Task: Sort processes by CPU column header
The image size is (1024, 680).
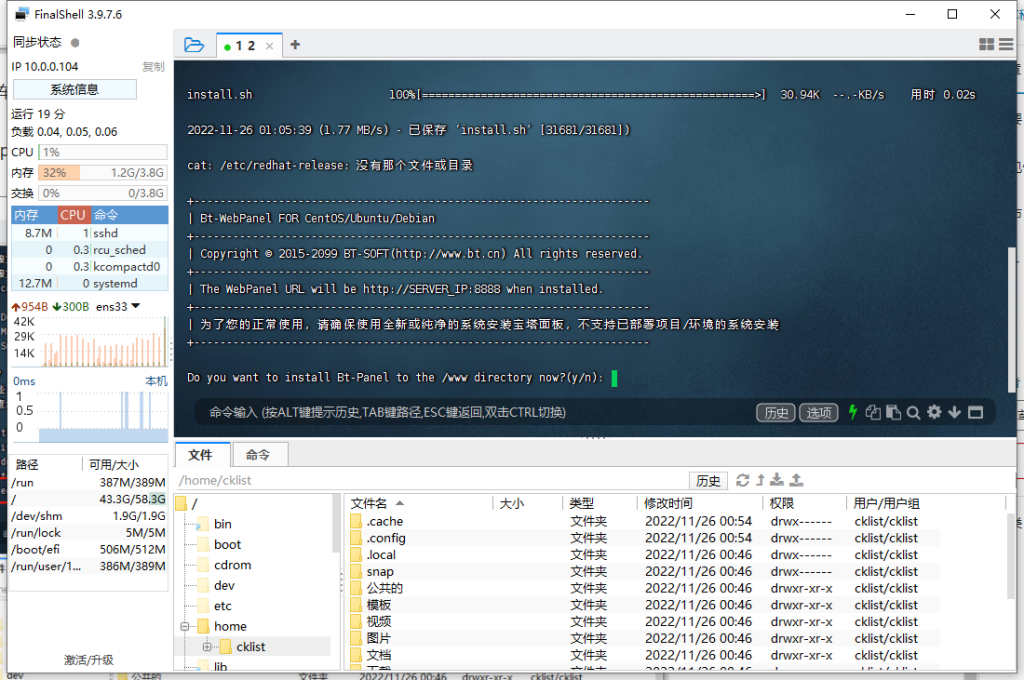Action: coord(73,215)
